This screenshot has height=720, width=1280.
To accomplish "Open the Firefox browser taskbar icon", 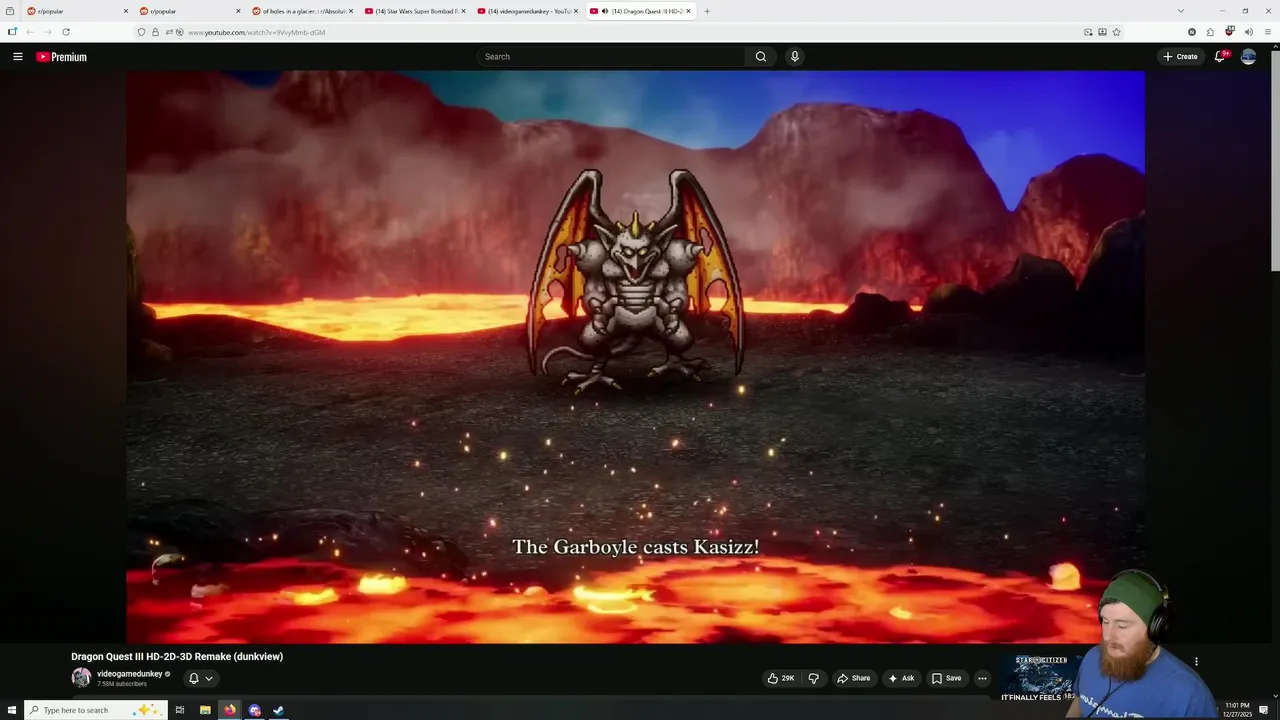I will 230,710.
